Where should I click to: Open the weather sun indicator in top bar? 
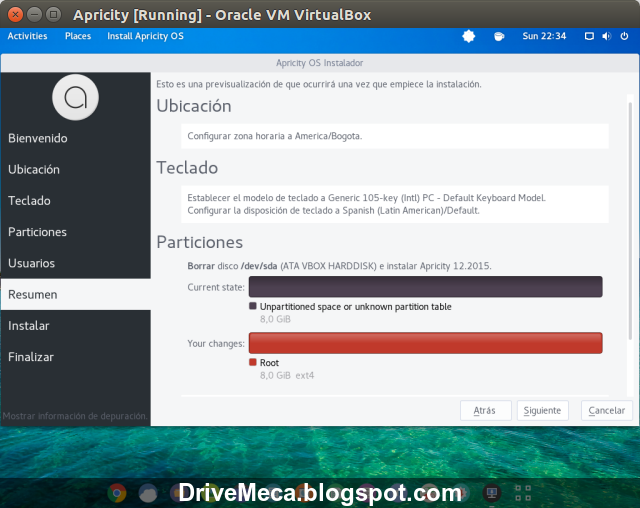click(469, 36)
